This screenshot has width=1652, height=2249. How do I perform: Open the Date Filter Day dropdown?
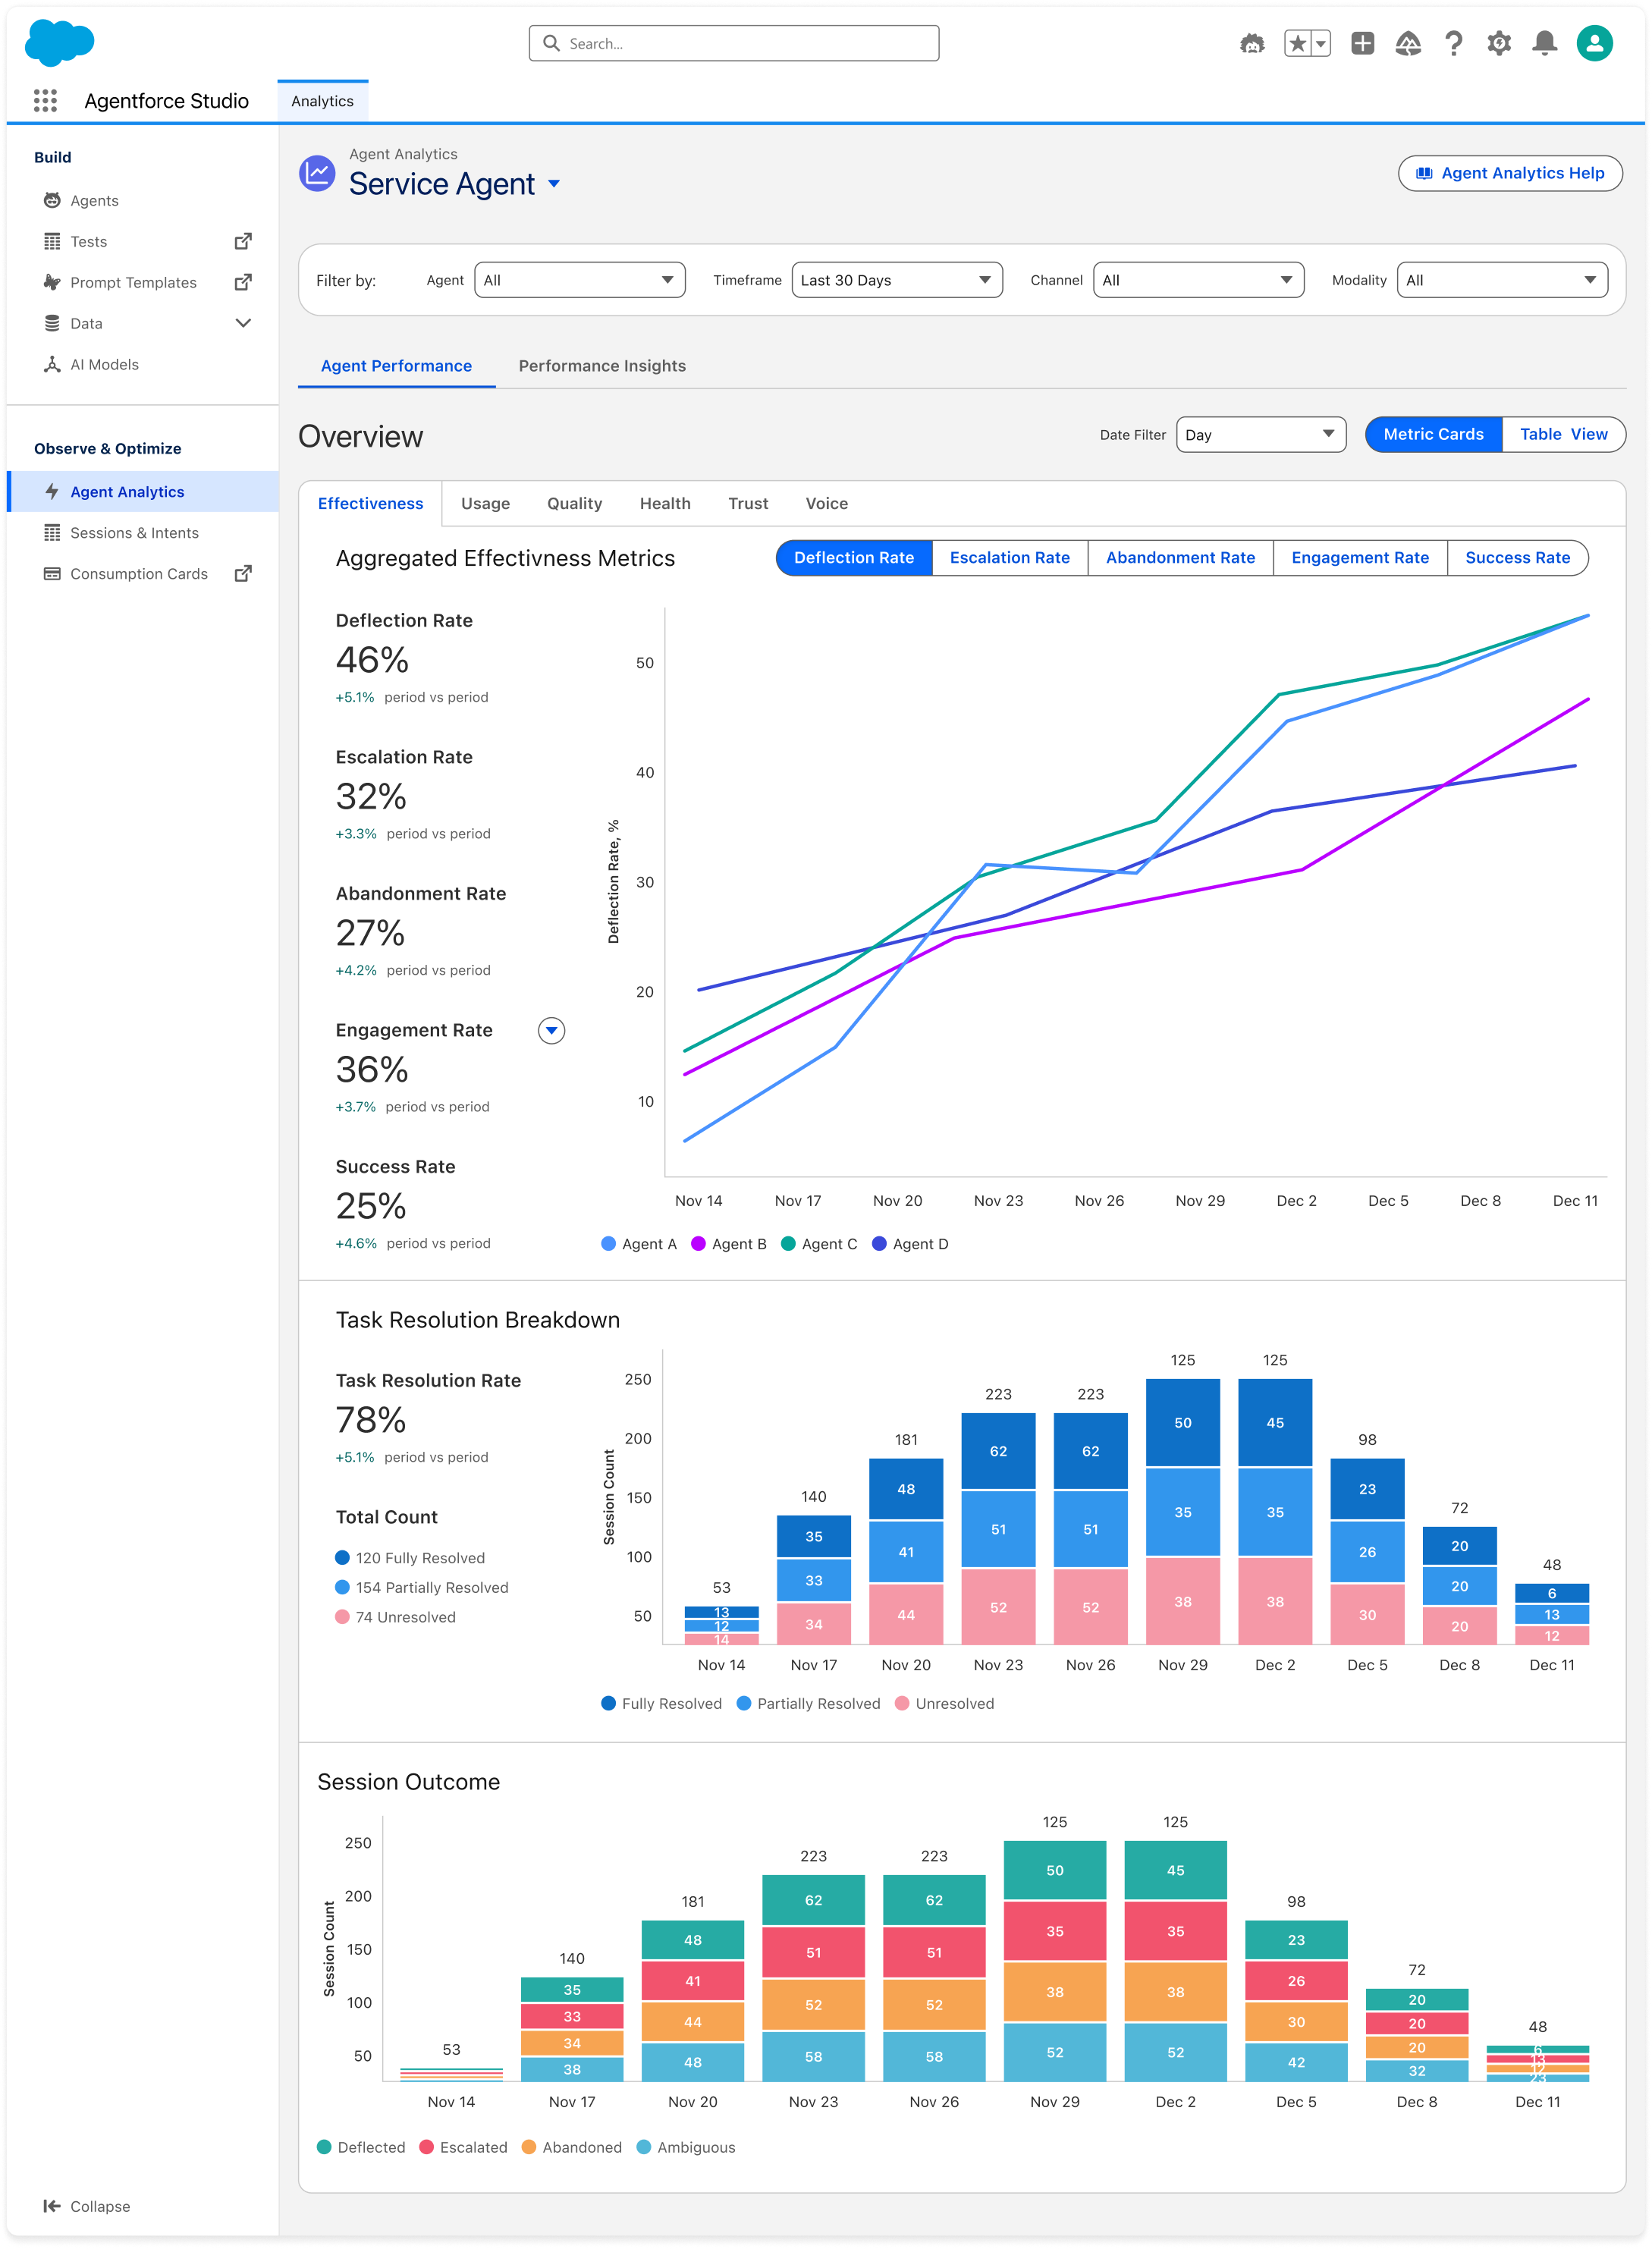1261,434
